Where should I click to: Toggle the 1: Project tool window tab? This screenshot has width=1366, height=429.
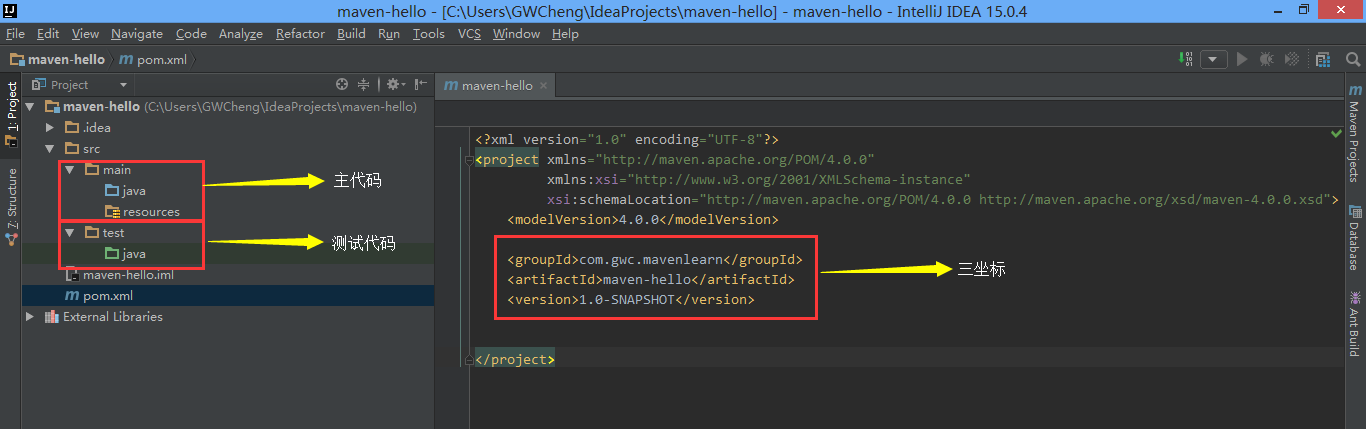11,114
